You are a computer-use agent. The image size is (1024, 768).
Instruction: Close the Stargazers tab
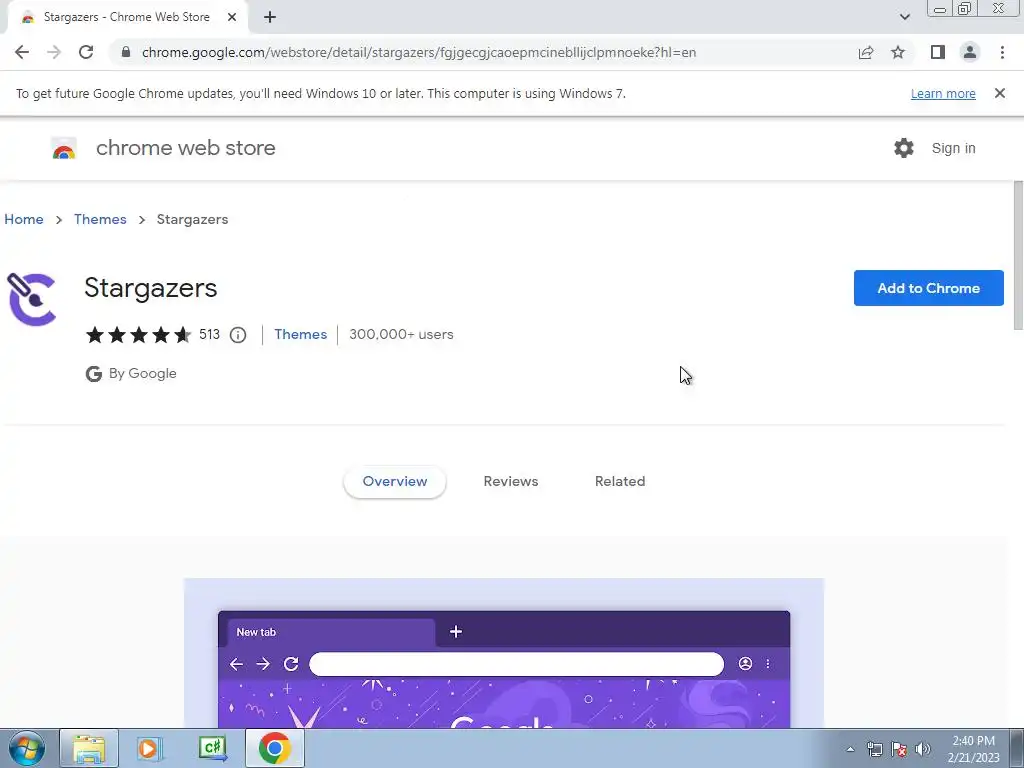pos(232,17)
